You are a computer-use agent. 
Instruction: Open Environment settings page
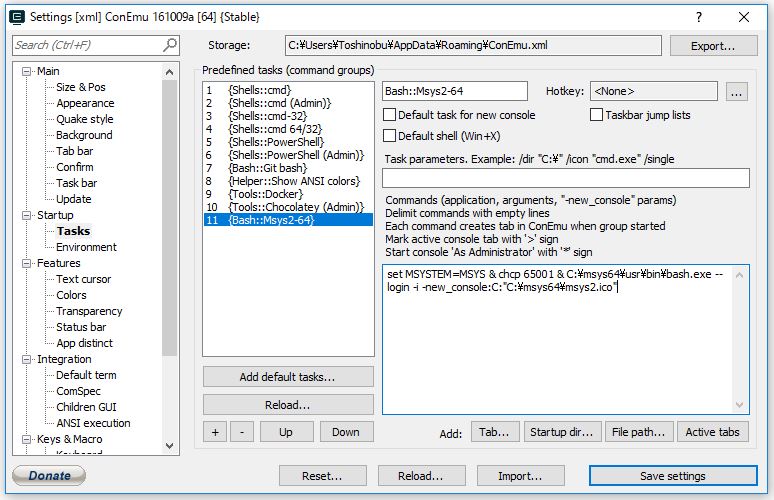[x=86, y=247]
